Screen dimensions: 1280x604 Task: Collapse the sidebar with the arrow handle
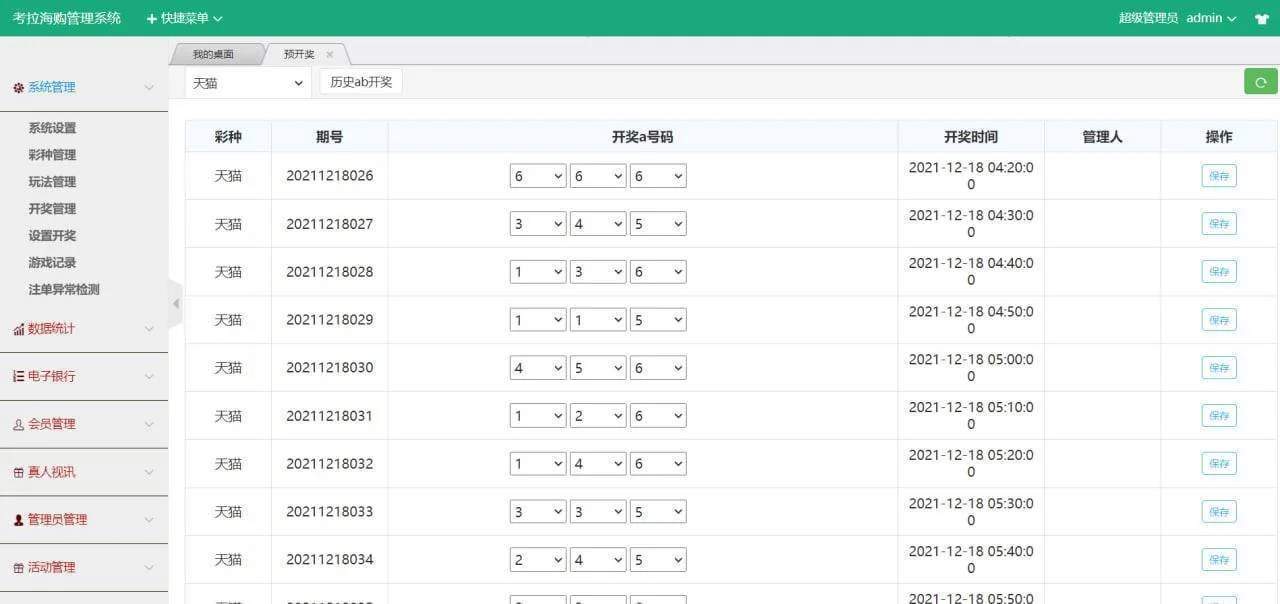[176, 303]
